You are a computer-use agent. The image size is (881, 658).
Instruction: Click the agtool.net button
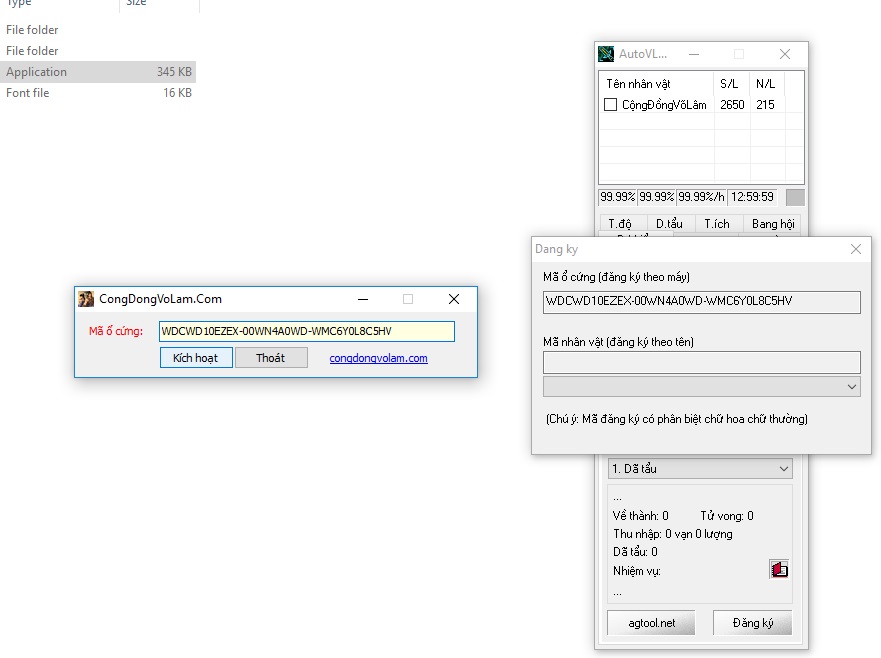click(x=652, y=623)
